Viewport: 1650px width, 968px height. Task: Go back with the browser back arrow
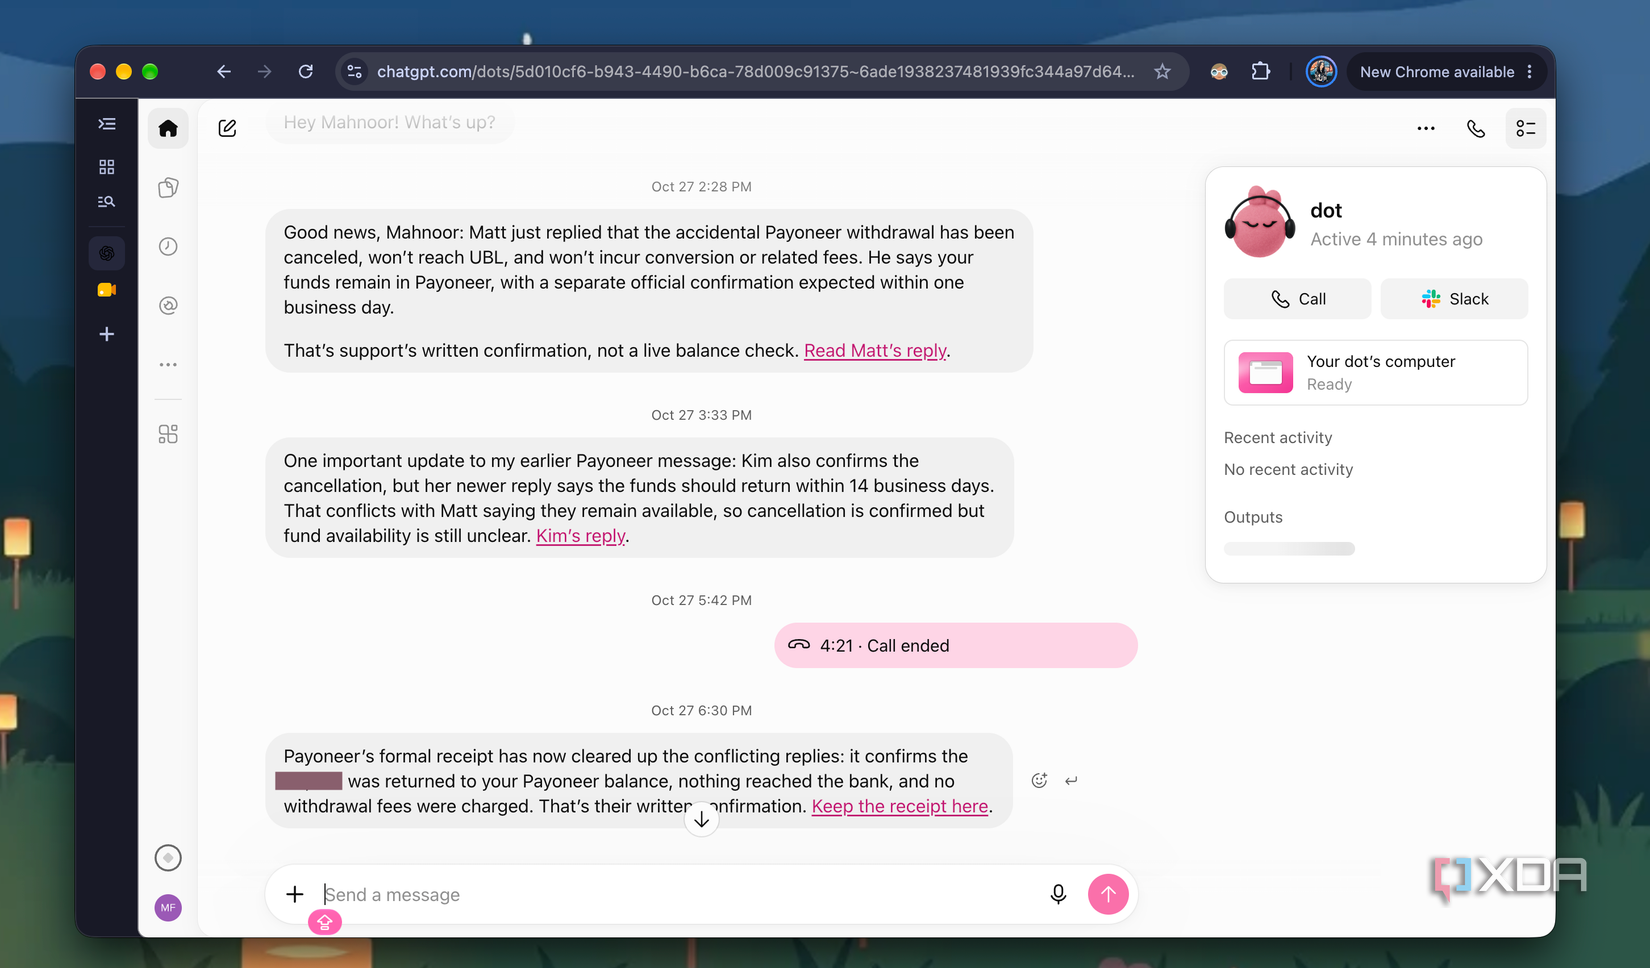coord(224,72)
